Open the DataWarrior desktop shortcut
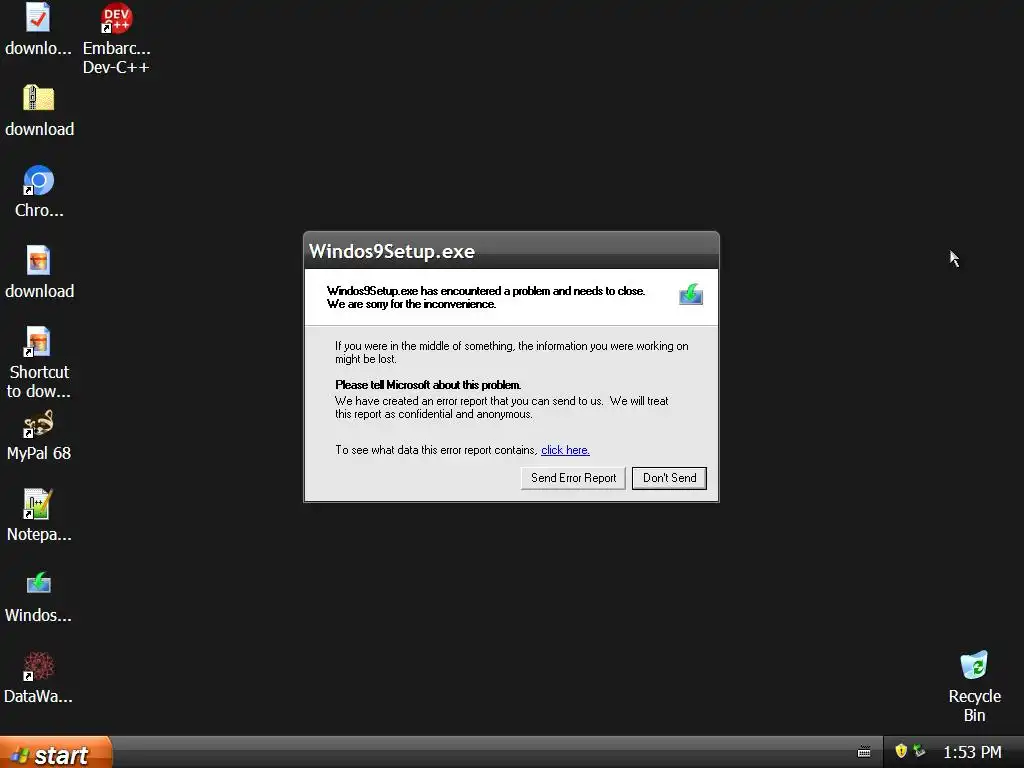The image size is (1024, 768). [39, 666]
